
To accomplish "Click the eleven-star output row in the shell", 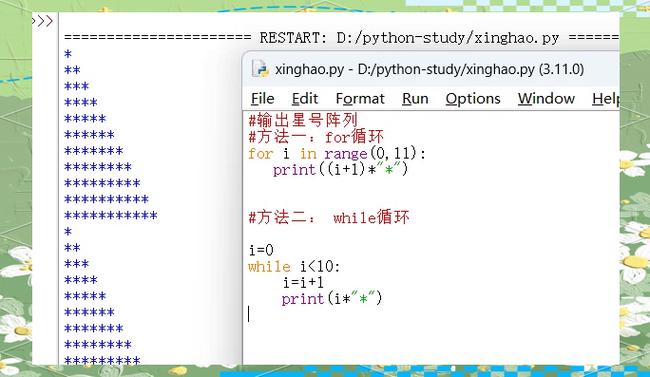I will [111, 215].
